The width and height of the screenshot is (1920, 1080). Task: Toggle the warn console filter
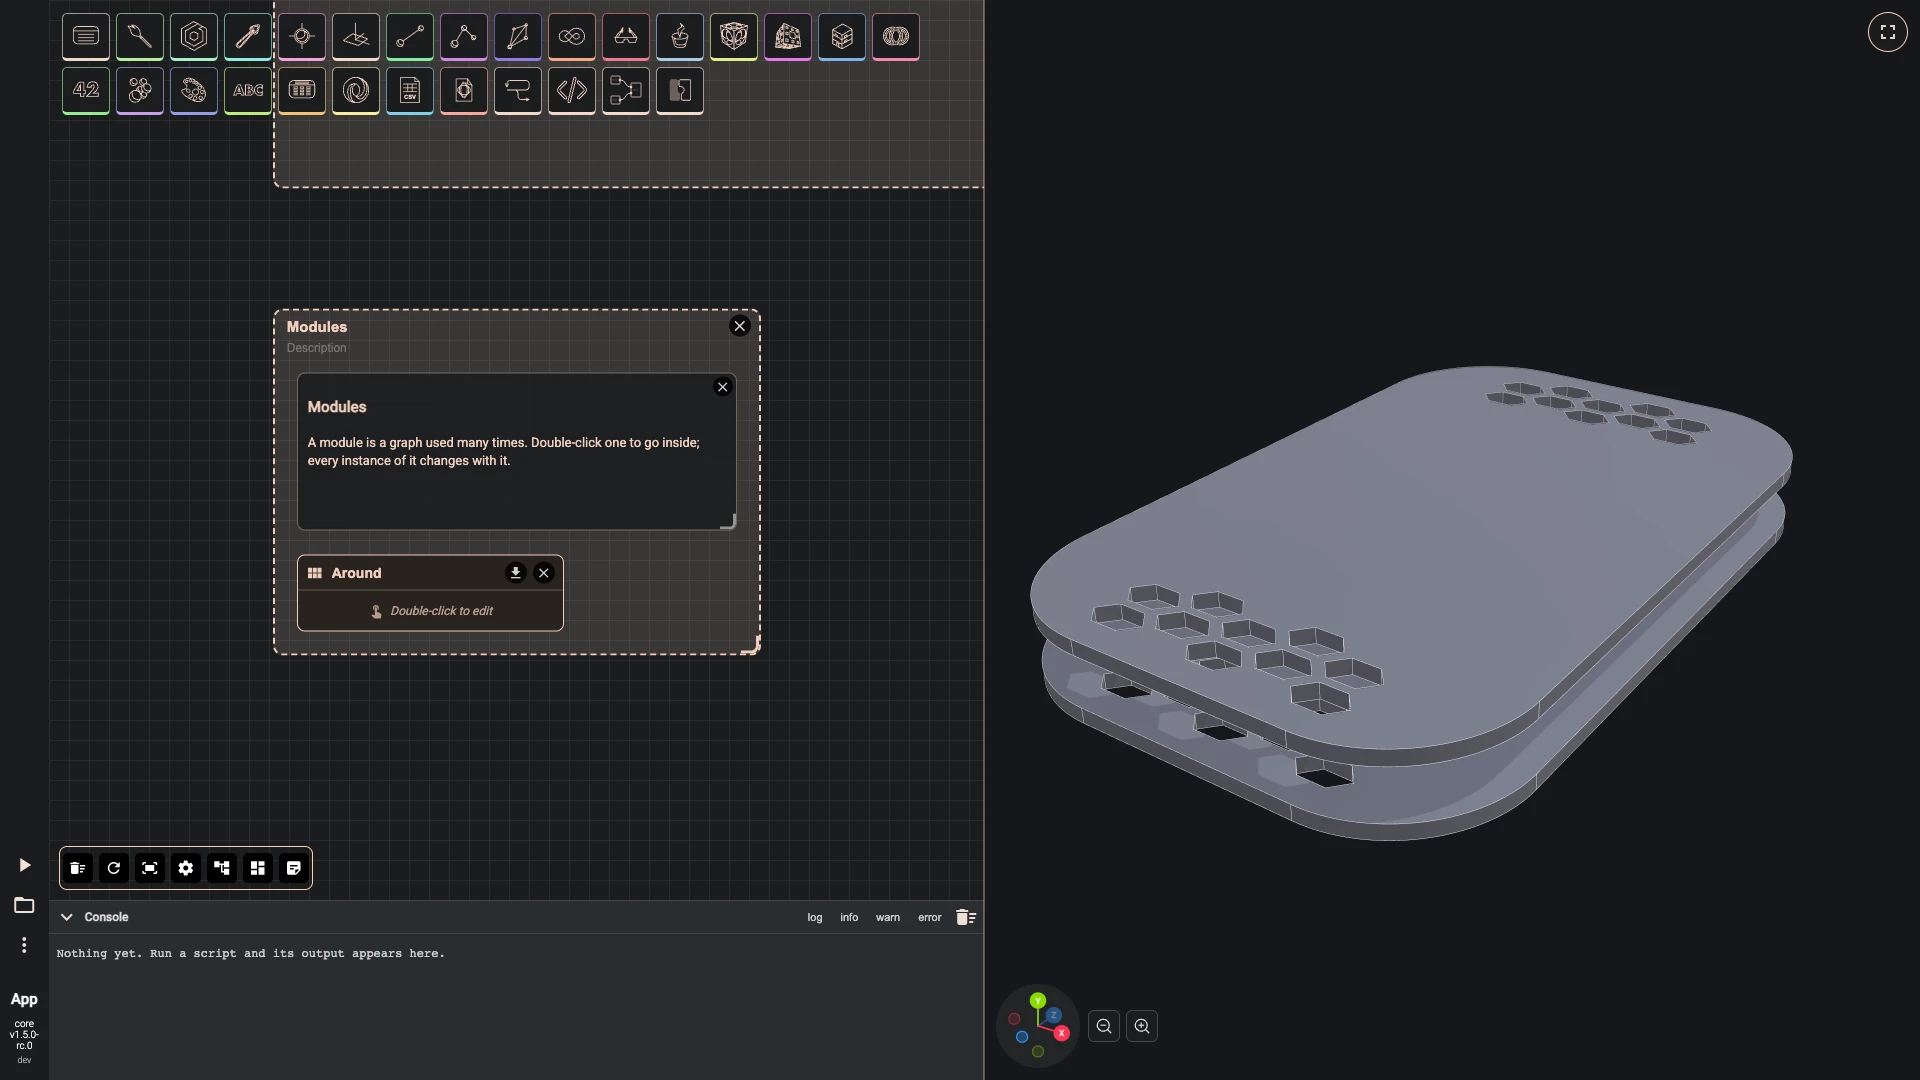coord(888,917)
